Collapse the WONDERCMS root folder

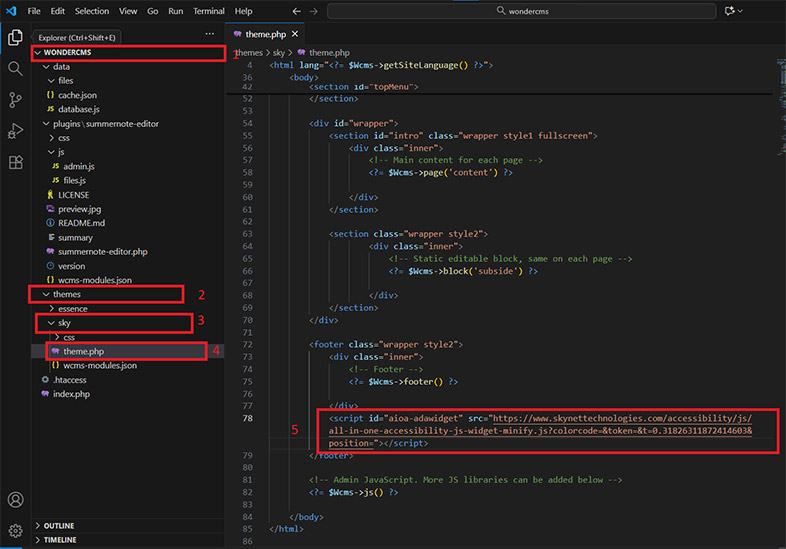[128, 52]
